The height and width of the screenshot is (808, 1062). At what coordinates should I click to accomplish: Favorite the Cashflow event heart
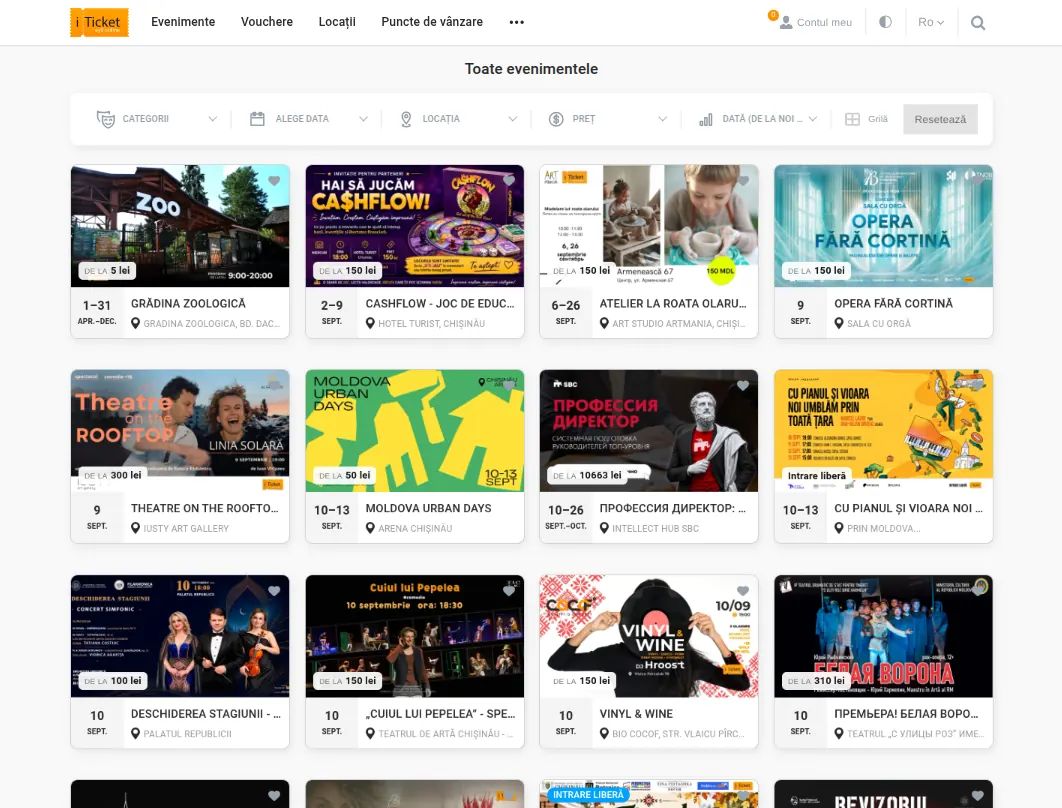pyautogui.click(x=509, y=181)
